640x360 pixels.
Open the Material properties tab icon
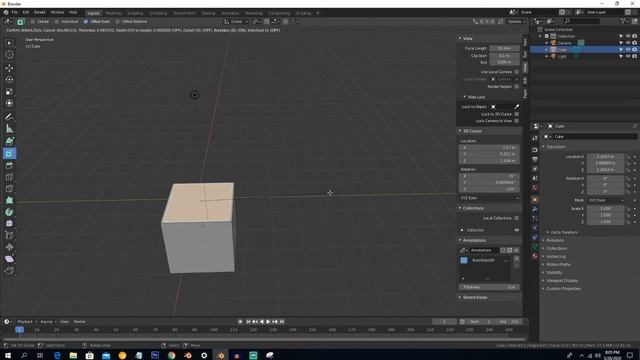coord(535,256)
